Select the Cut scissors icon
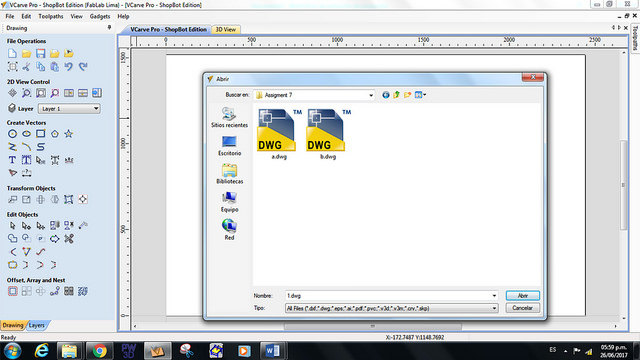640x360 pixels. pos(27,67)
